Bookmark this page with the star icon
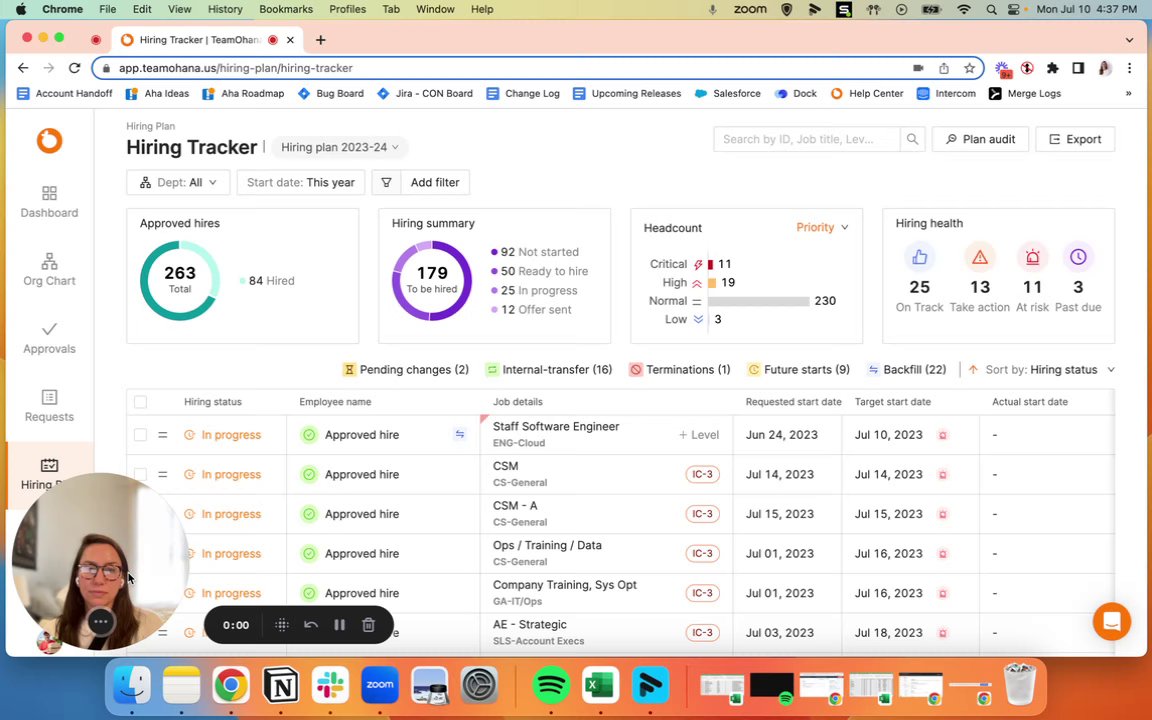 click(969, 68)
